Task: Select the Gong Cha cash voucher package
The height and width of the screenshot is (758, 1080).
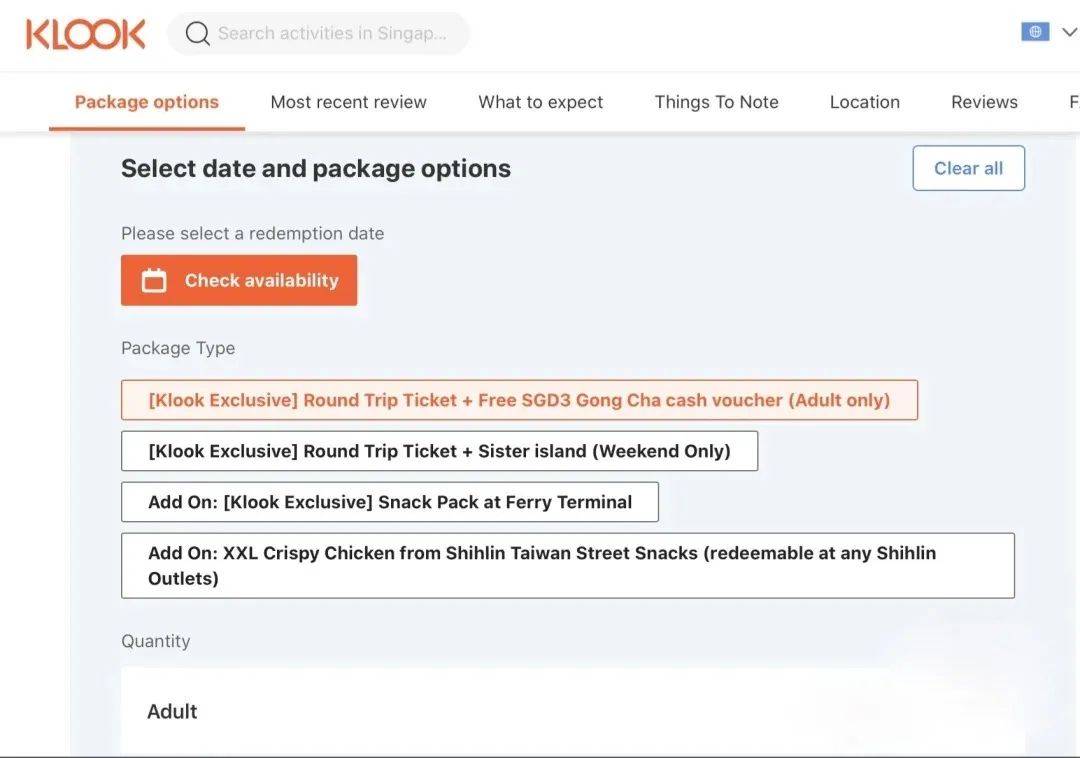Action: [x=519, y=400]
